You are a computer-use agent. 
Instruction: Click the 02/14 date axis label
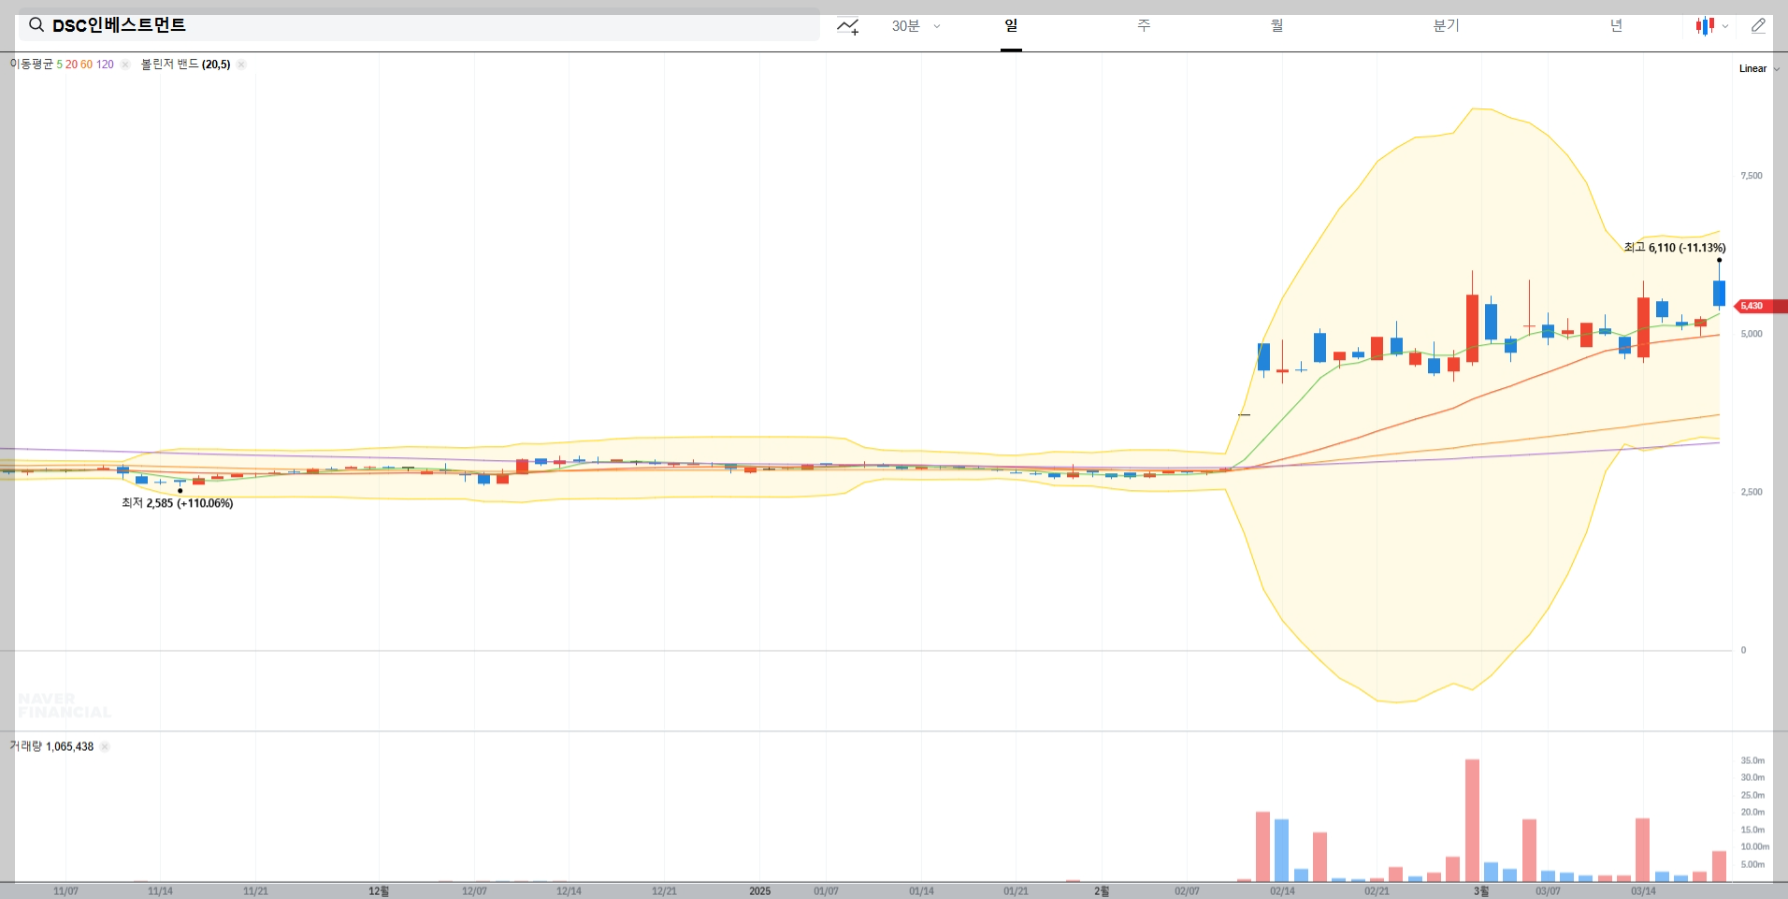coord(1282,891)
